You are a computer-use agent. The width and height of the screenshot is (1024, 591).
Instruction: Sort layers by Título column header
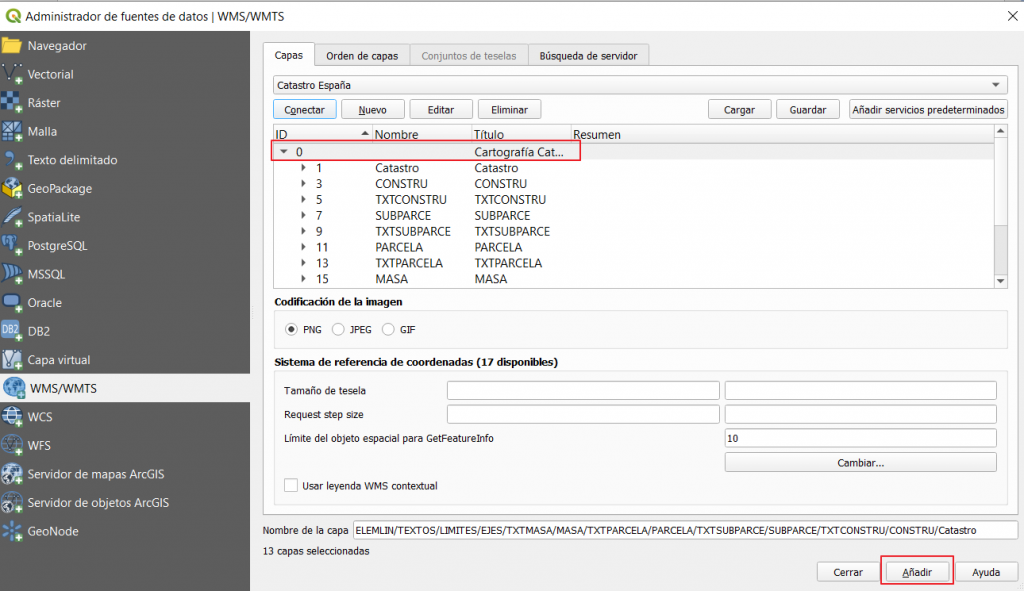tap(521, 134)
